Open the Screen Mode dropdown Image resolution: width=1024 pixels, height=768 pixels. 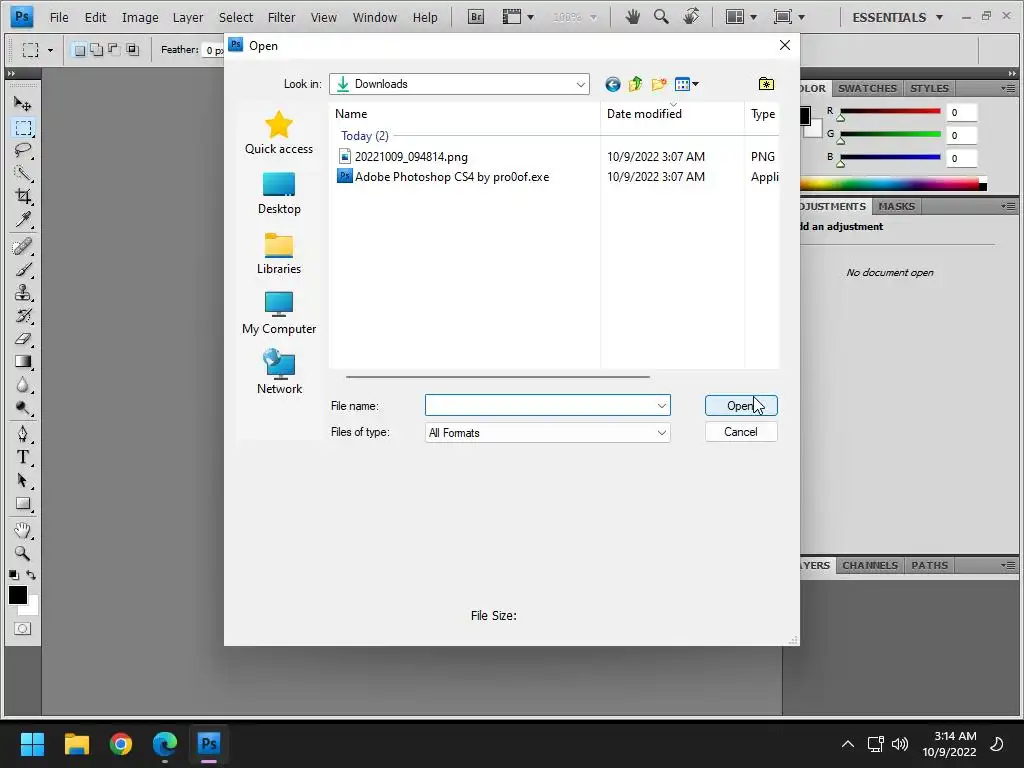789,17
